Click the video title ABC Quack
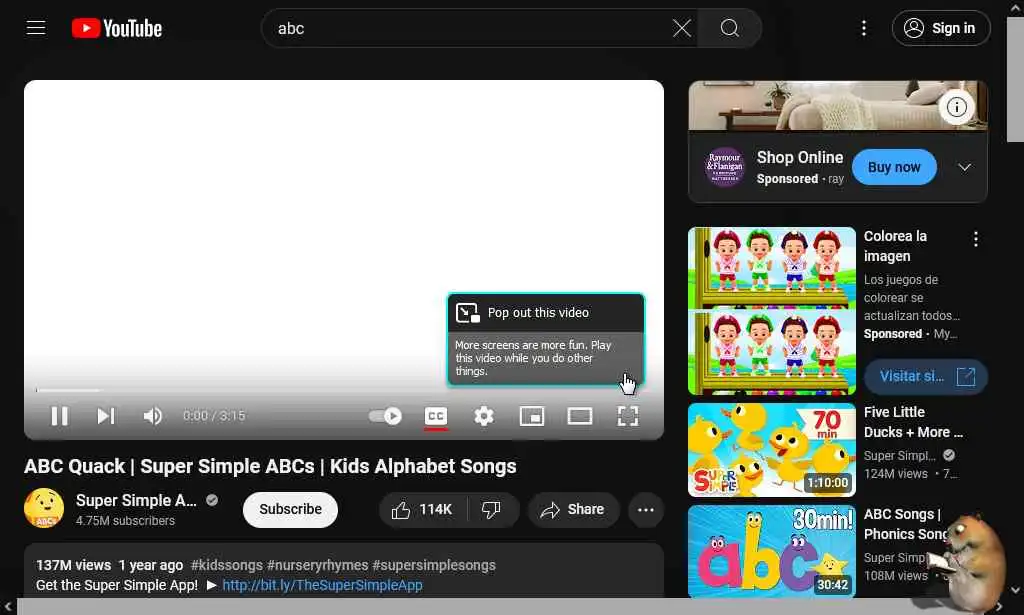Image resolution: width=1024 pixels, height=615 pixels. click(270, 466)
